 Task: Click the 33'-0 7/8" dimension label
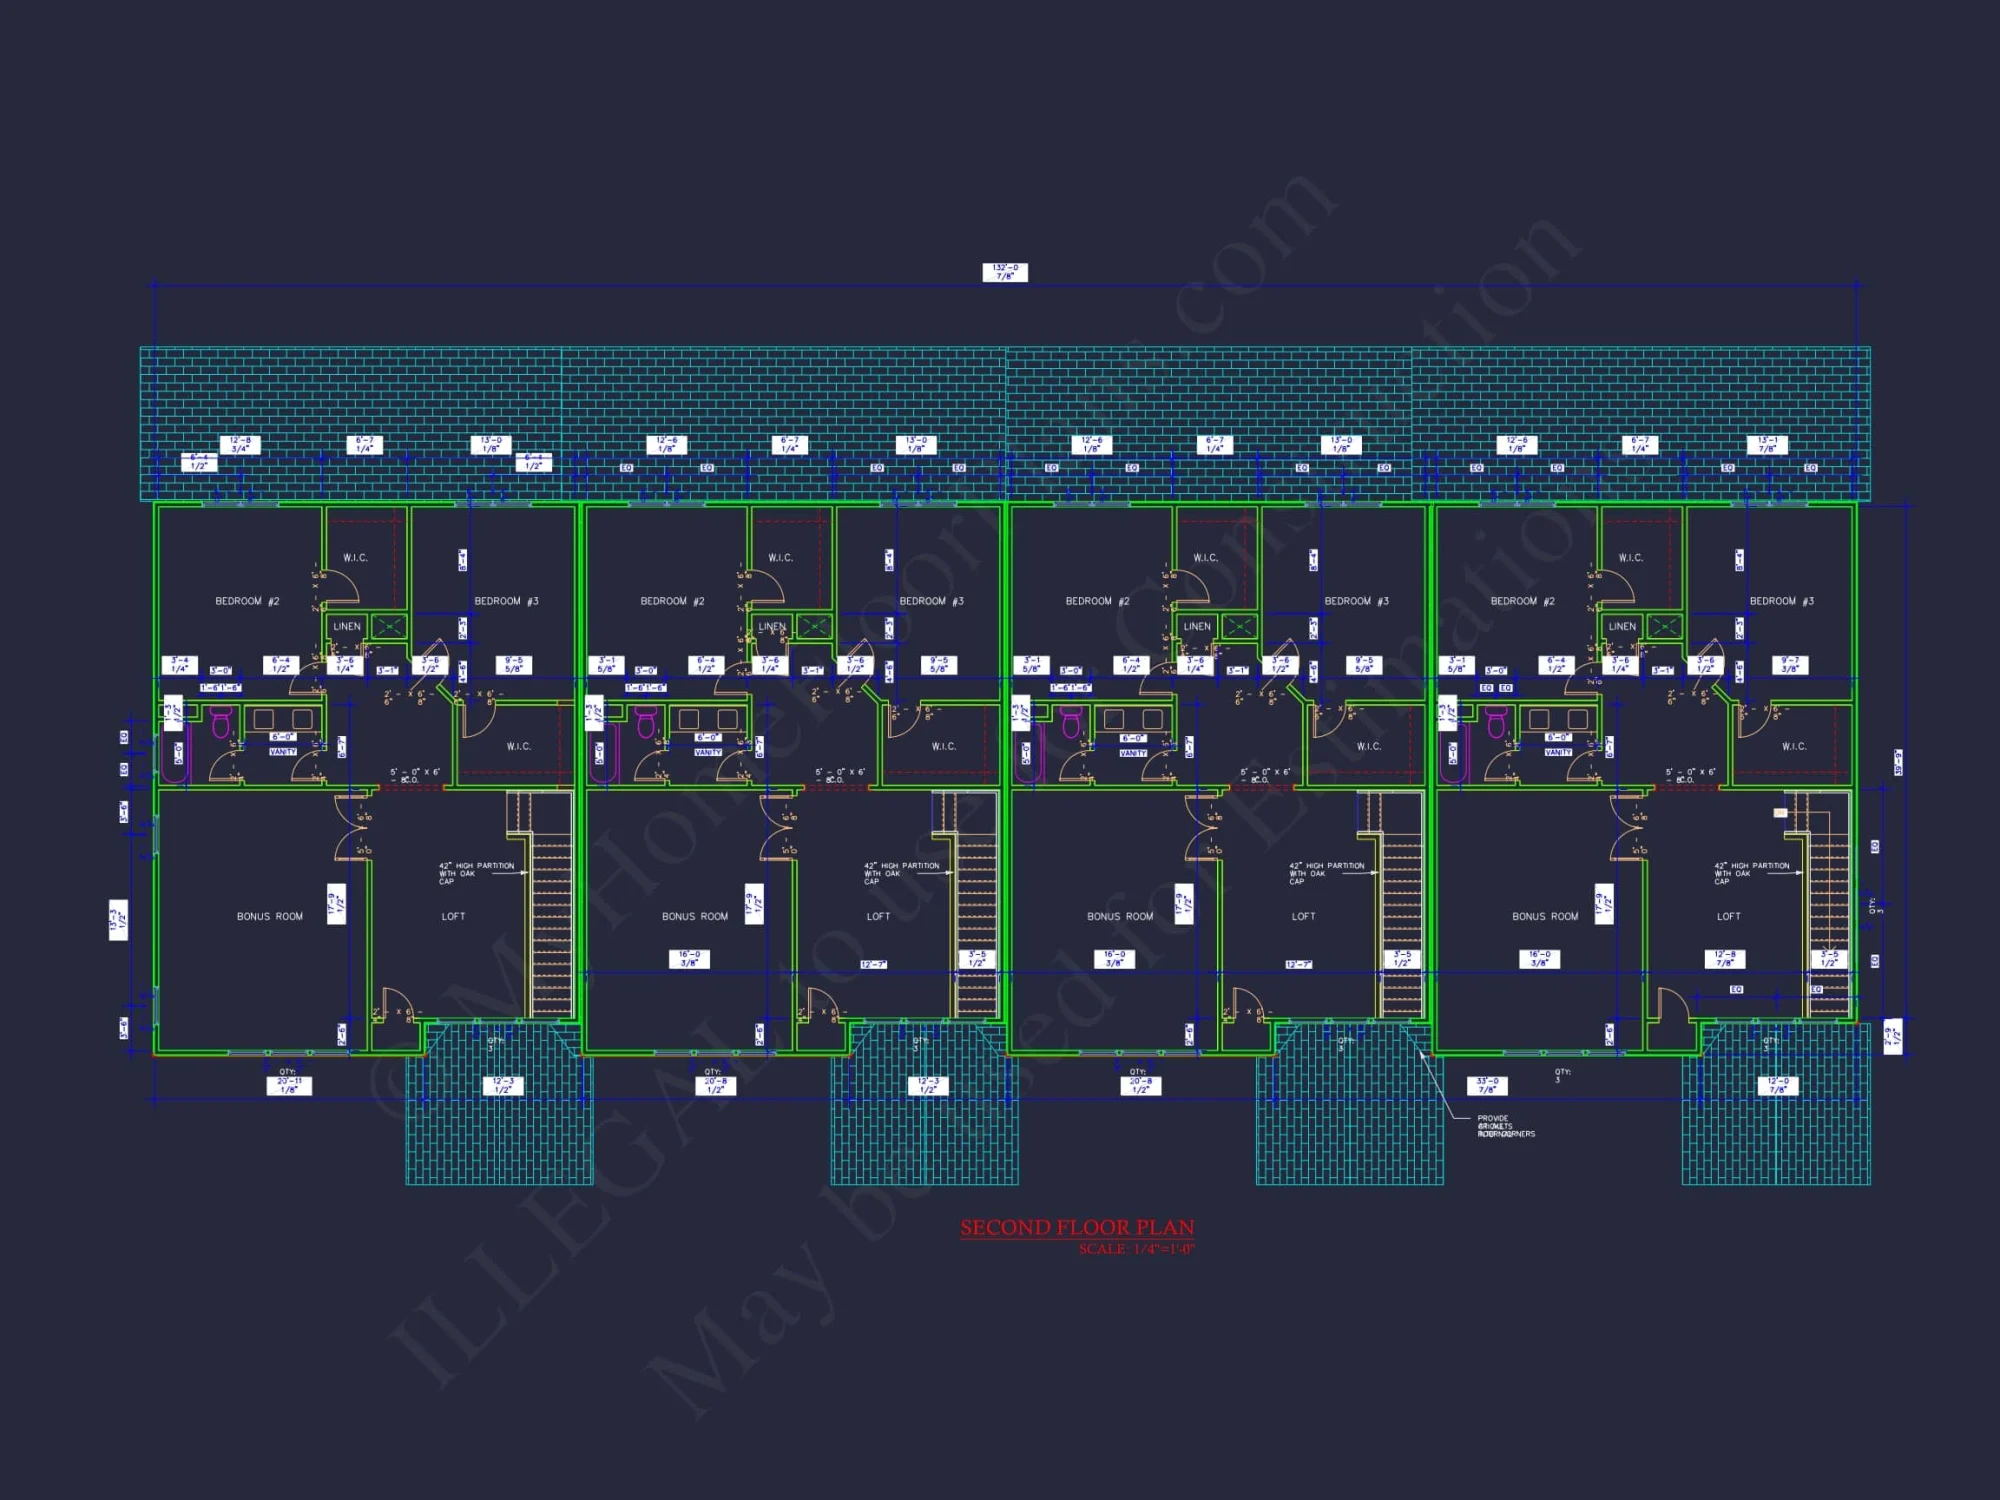(x=1487, y=1086)
